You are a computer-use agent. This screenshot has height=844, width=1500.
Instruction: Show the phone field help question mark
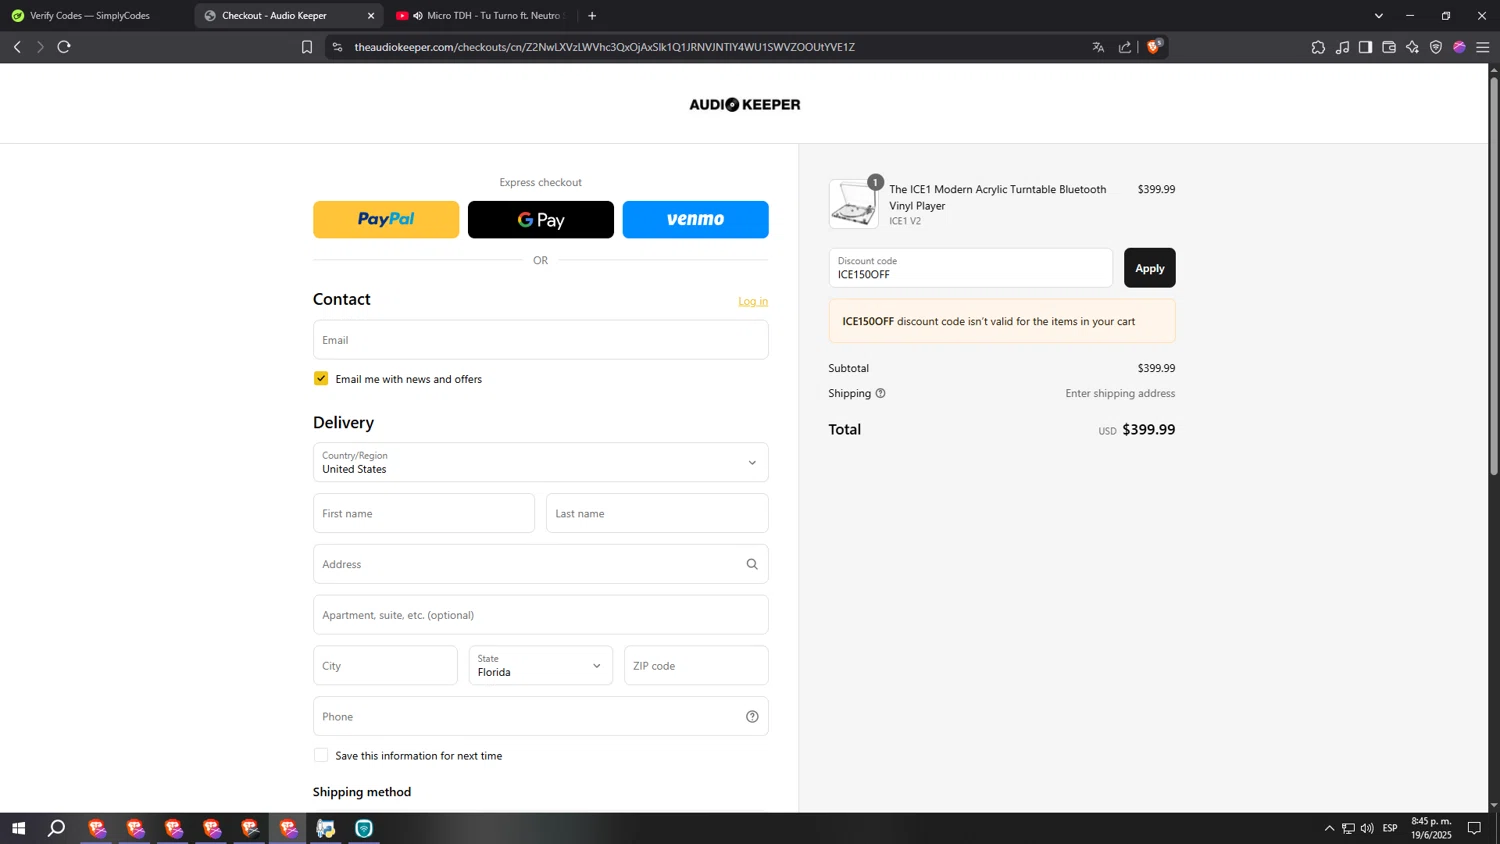(x=752, y=717)
